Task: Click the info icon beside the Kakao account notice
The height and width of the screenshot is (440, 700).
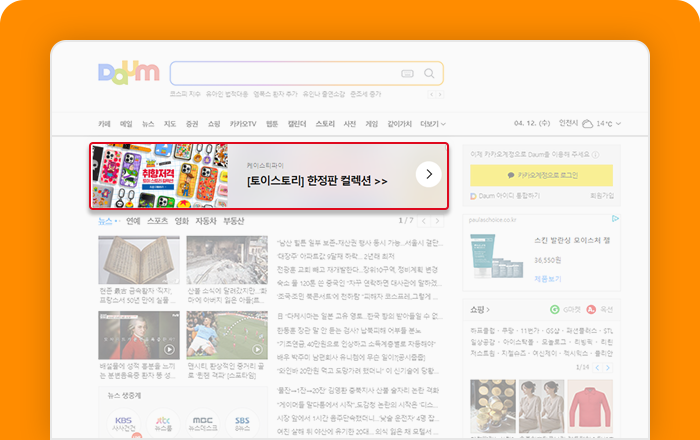Action: [x=596, y=155]
